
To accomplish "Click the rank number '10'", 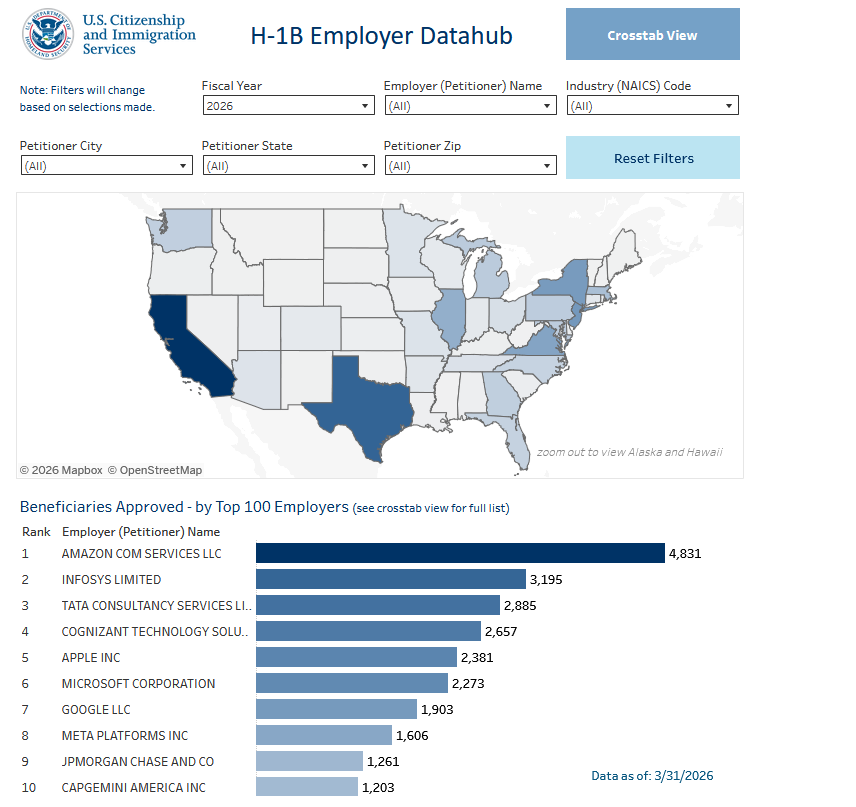I will (x=29, y=787).
